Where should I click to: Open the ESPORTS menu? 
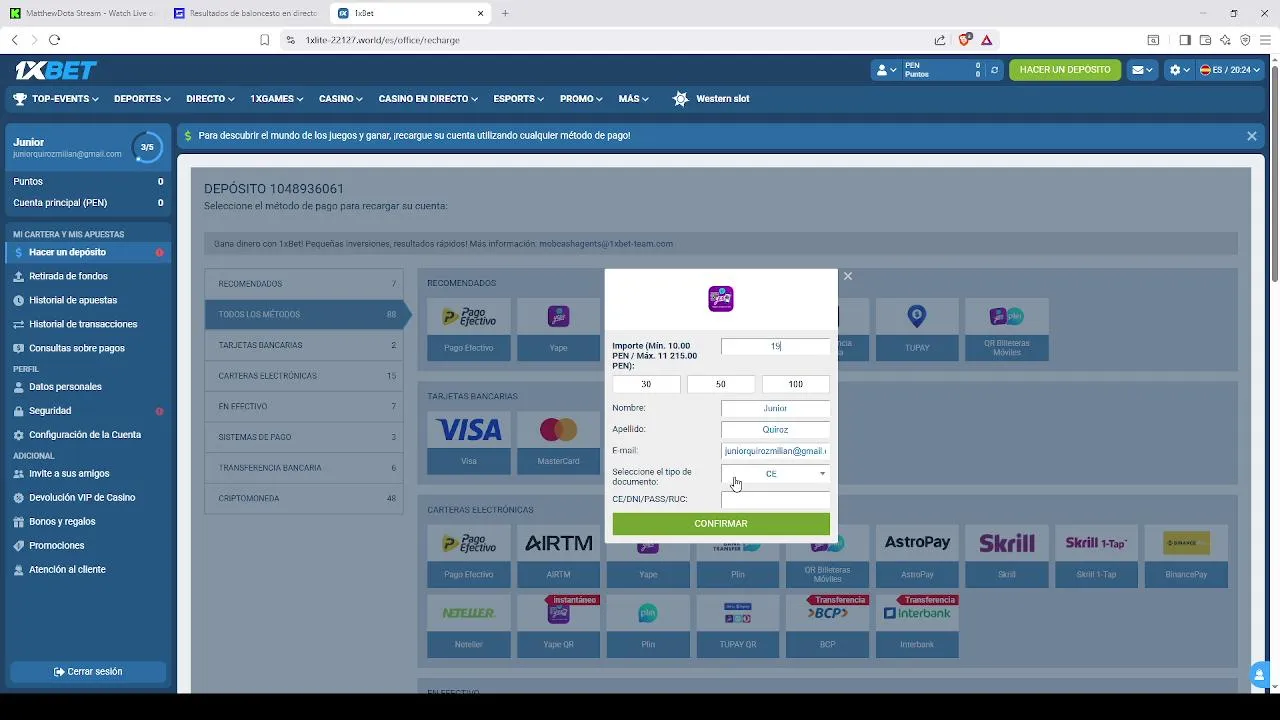coord(519,99)
